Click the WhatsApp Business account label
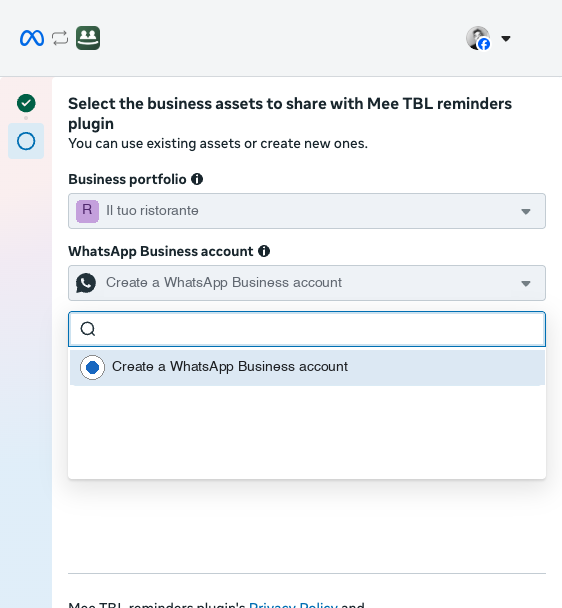 coord(161,251)
